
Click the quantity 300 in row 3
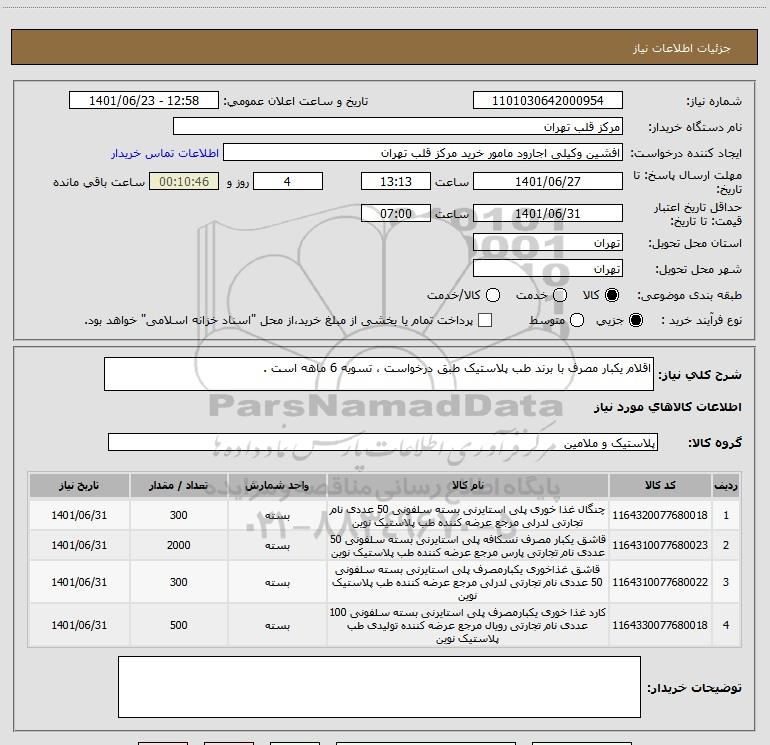[179, 582]
